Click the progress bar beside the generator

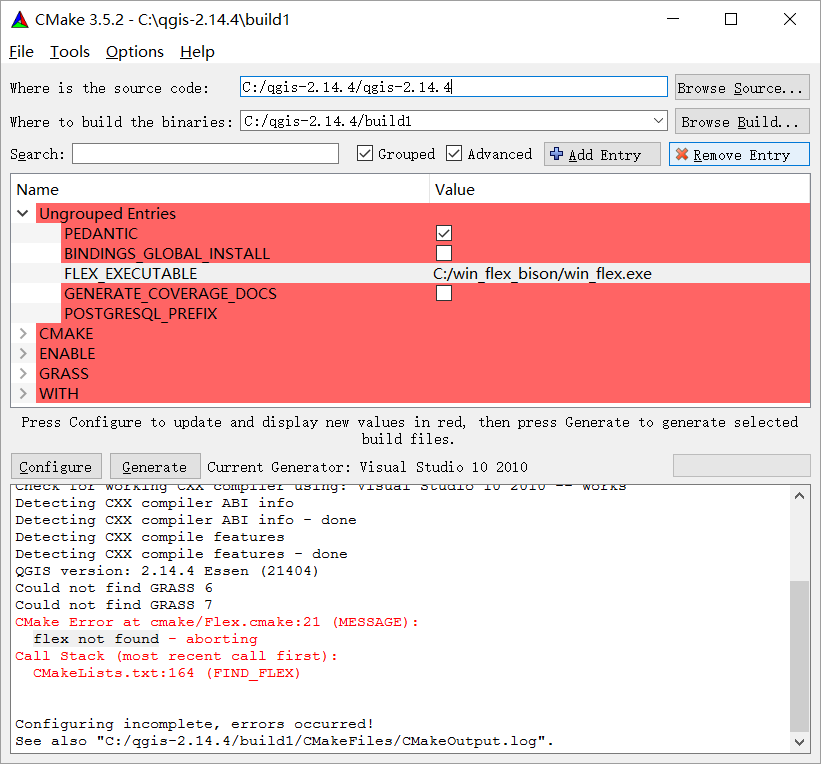[x=741, y=466]
